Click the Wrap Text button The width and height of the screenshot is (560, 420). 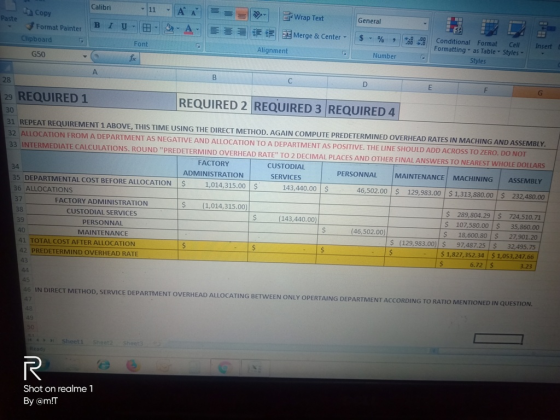click(304, 17)
